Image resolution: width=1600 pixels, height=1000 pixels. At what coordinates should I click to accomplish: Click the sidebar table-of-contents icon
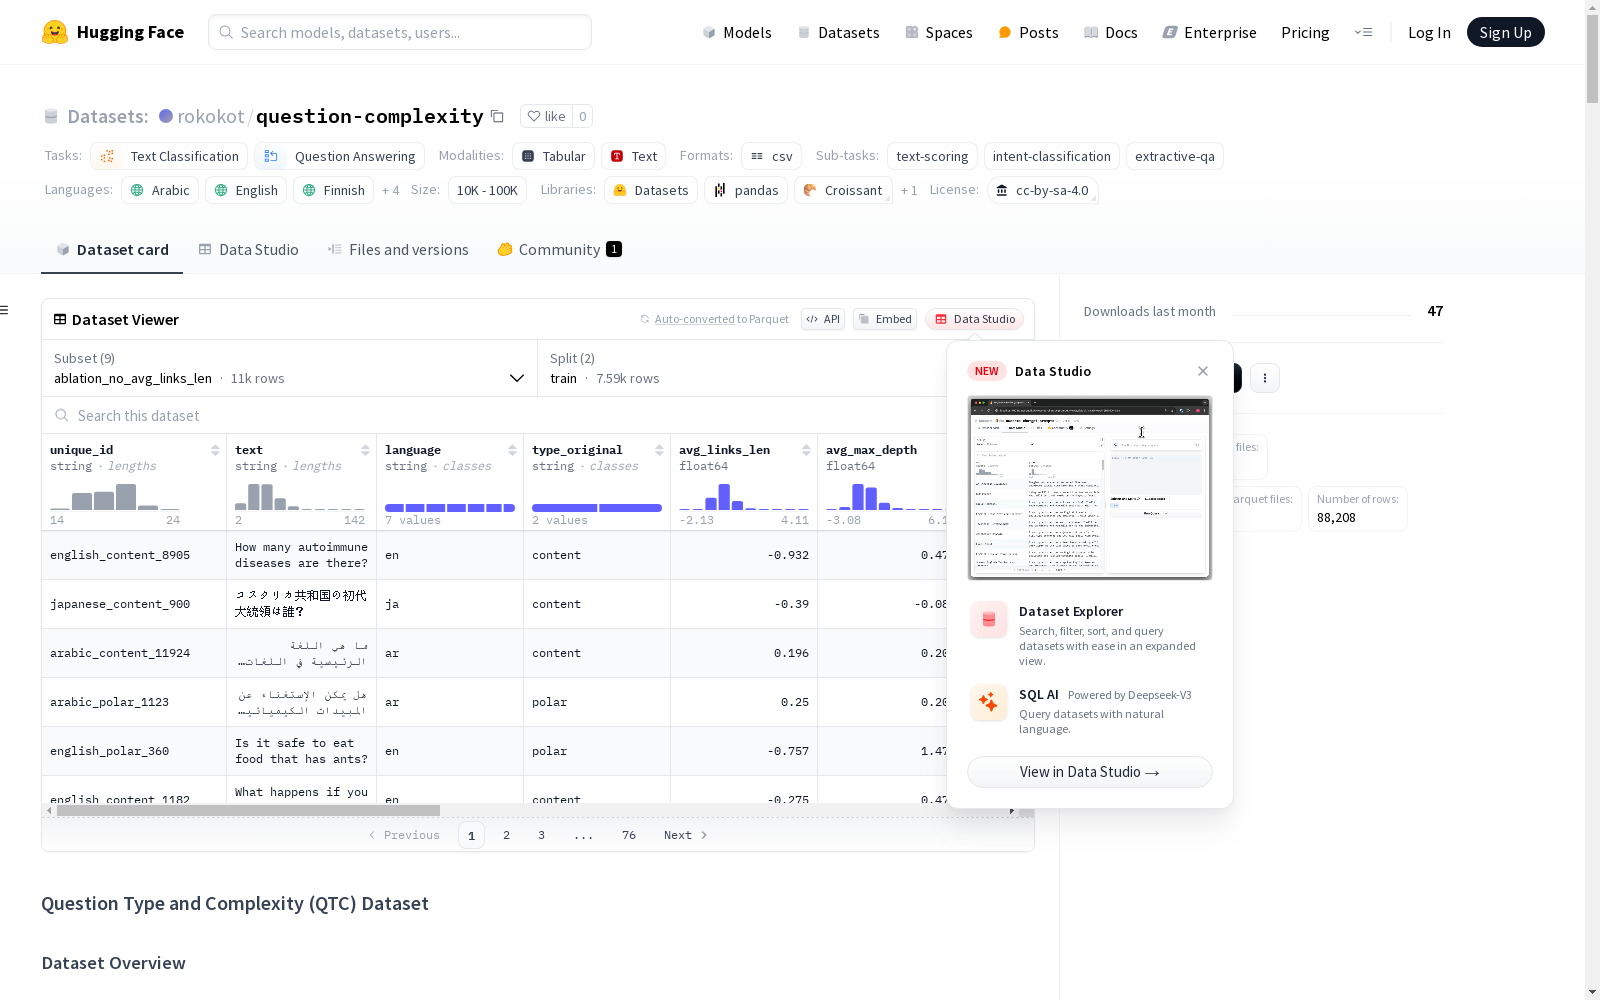(x=5, y=310)
